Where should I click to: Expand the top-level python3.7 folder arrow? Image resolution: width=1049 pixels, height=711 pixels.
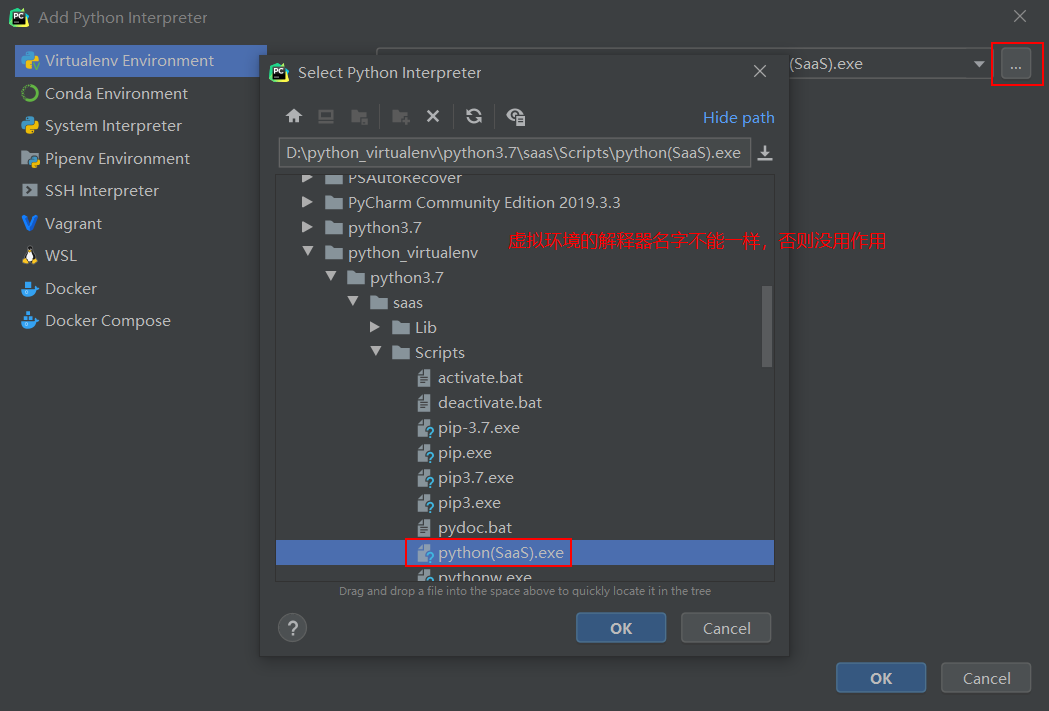point(307,227)
